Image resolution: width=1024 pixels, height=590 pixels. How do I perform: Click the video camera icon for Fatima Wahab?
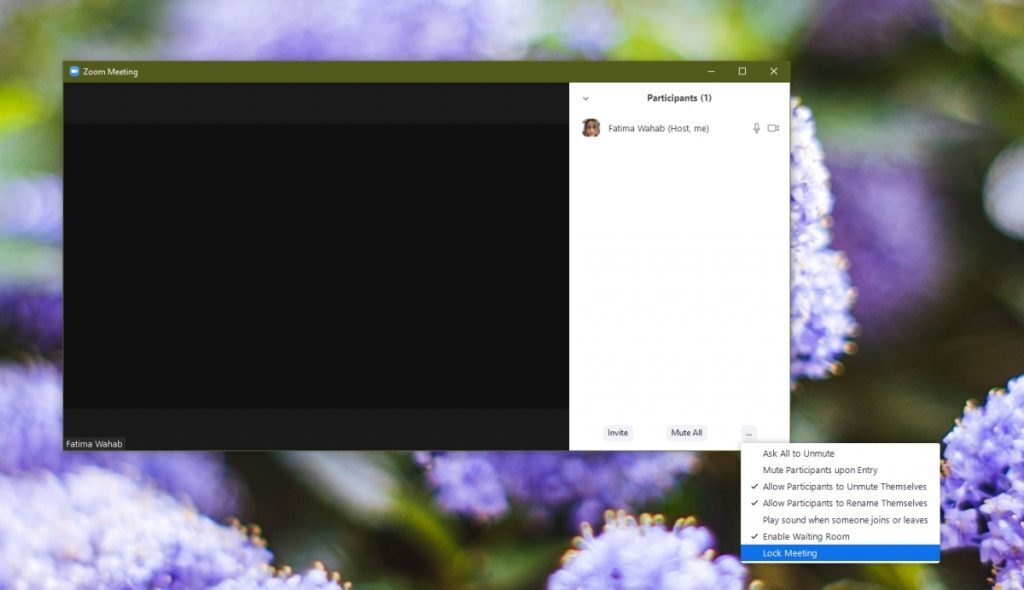pos(773,128)
